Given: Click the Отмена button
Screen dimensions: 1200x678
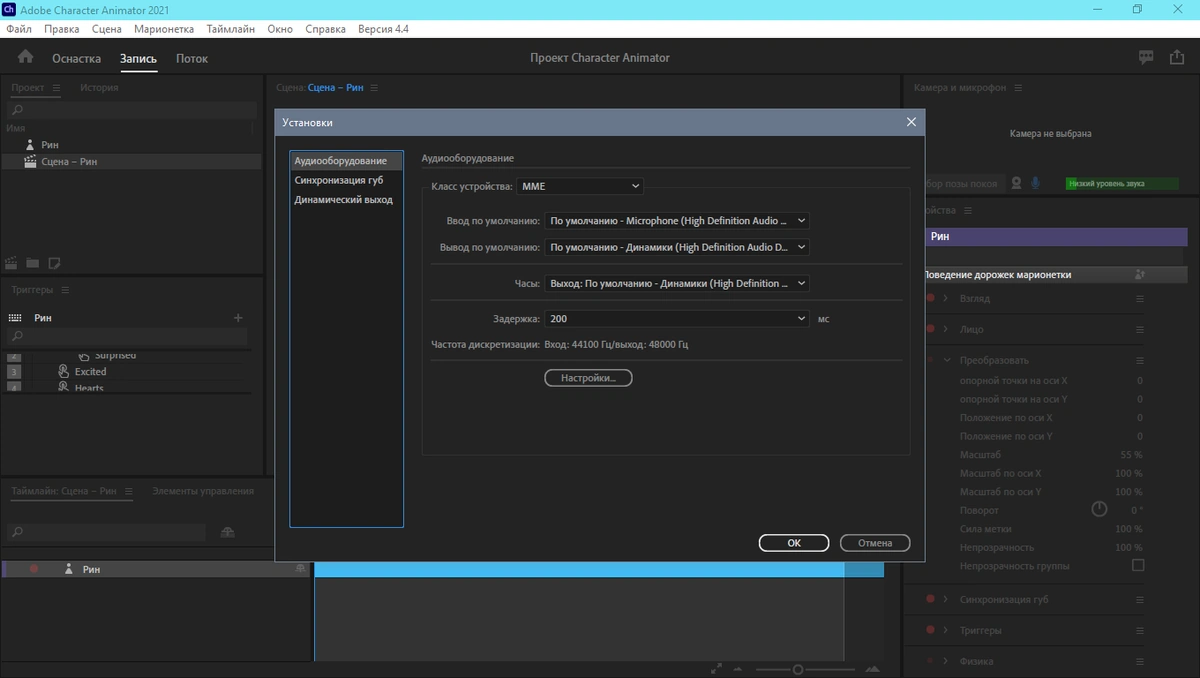Looking at the screenshot, I should point(875,543).
